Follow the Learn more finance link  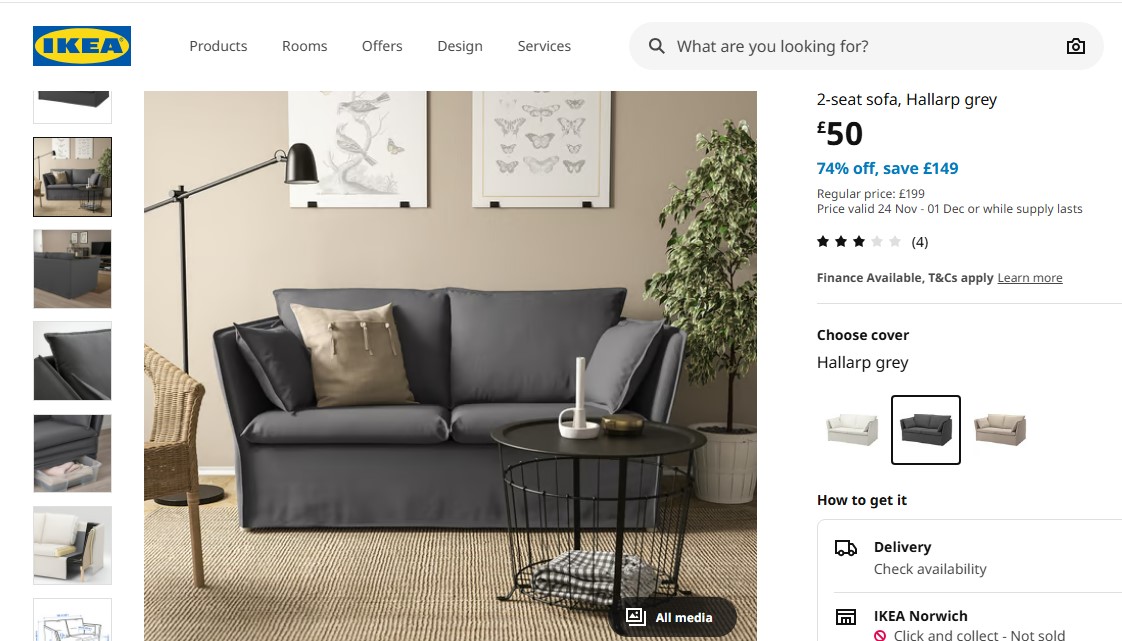point(1030,278)
